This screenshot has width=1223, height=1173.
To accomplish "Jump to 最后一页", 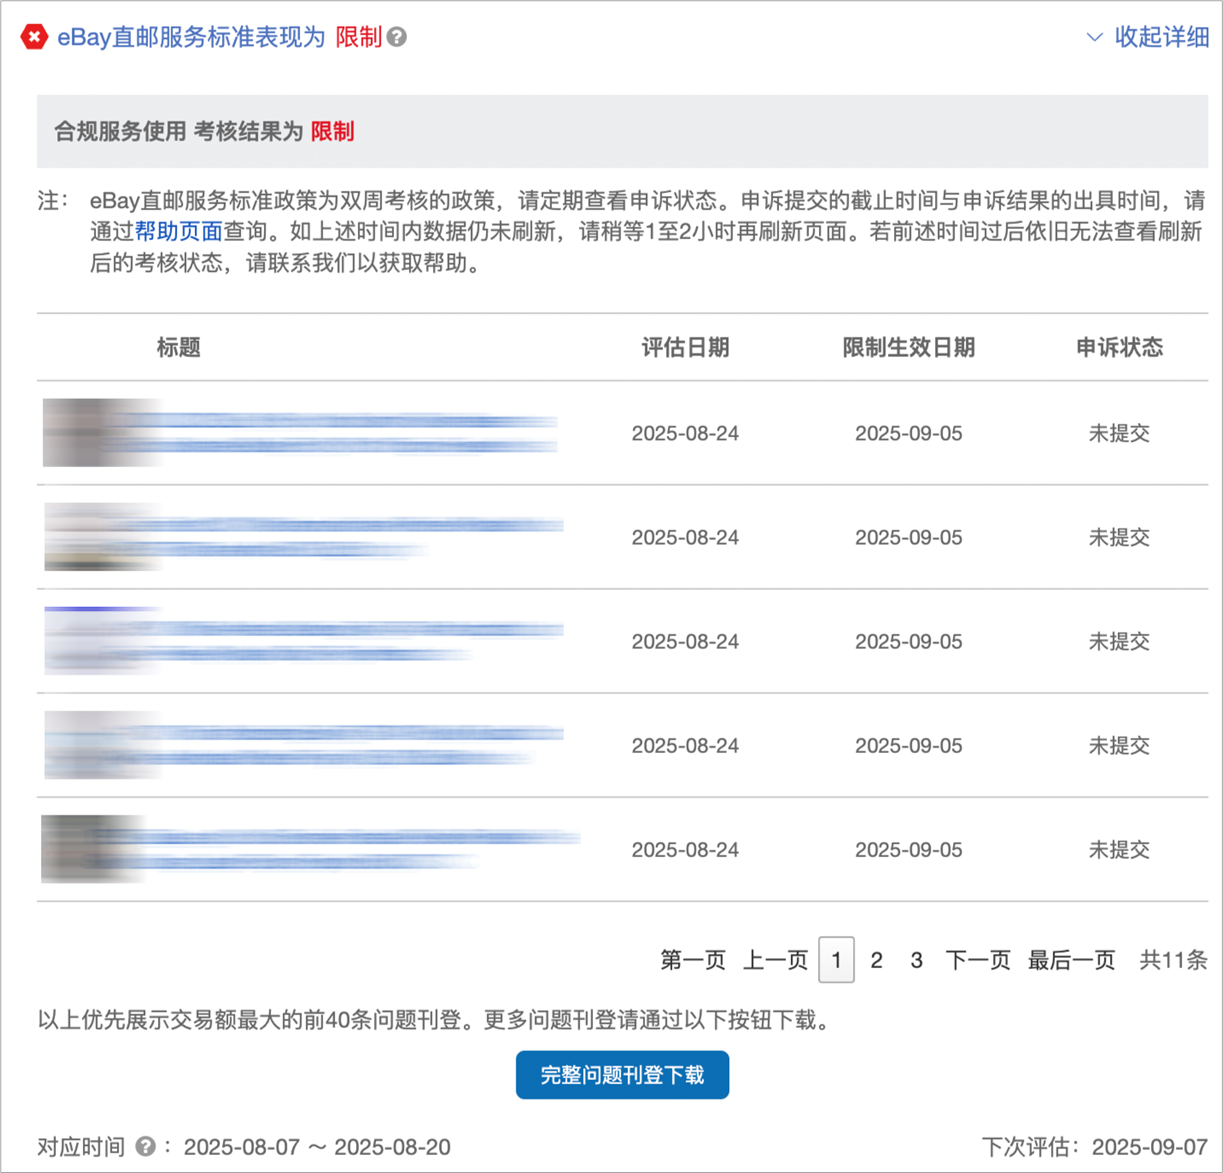I will point(1071,961).
